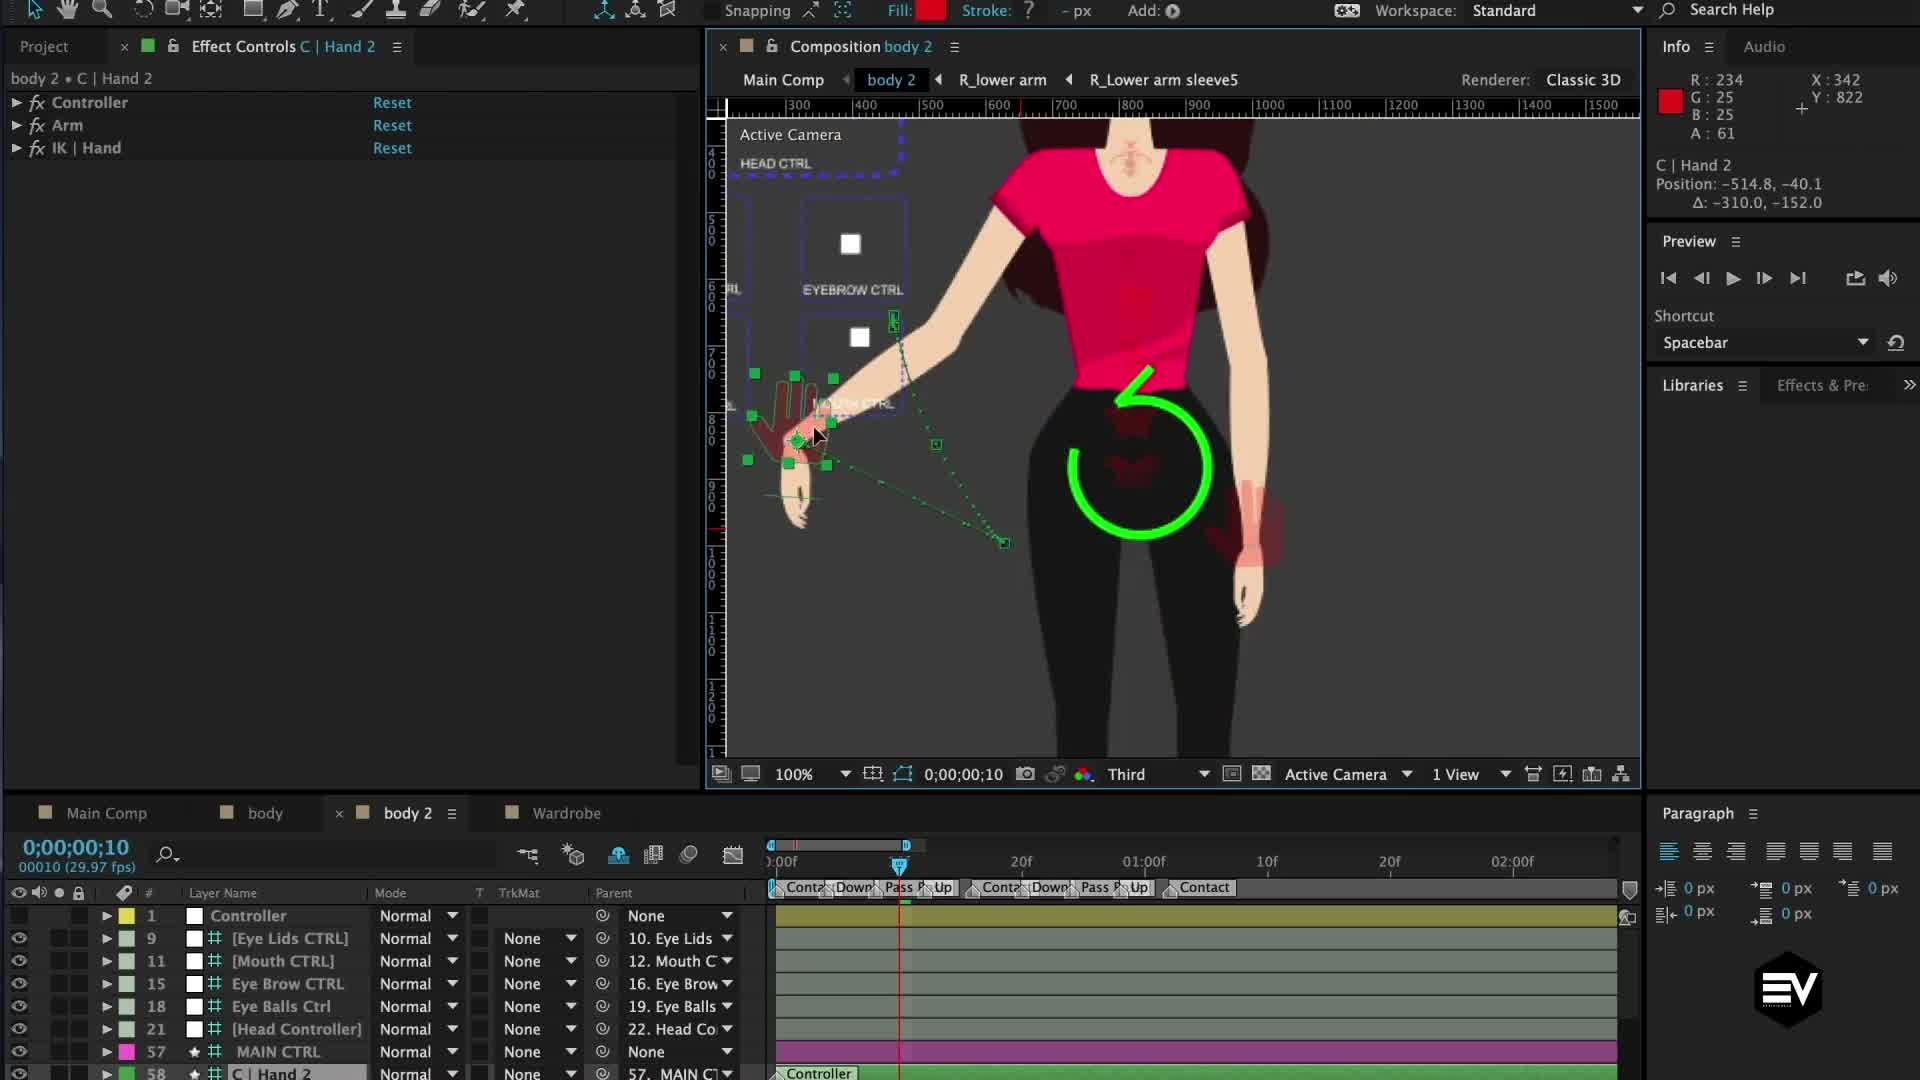
Task: Toggle visibility of MAIN CTRL layer
Action: coord(18,1051)
